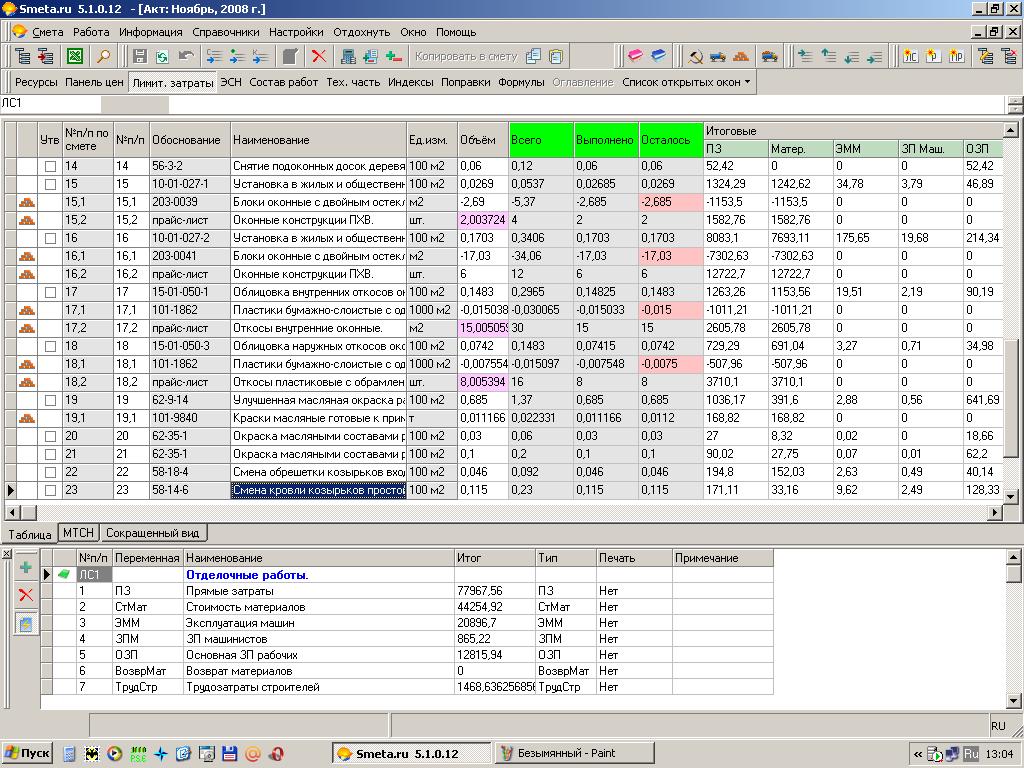This screenshot has height=768, width=1024.
Task: Click the brick pile materials icon in toolbar
Action: (741, 56)
